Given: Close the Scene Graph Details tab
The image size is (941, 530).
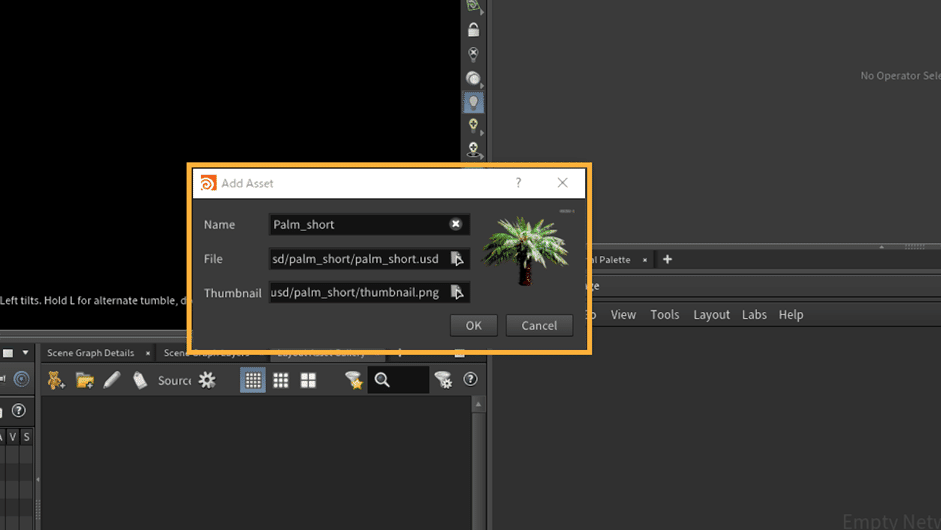Looking at the screenshot, I should click(148, 353).
